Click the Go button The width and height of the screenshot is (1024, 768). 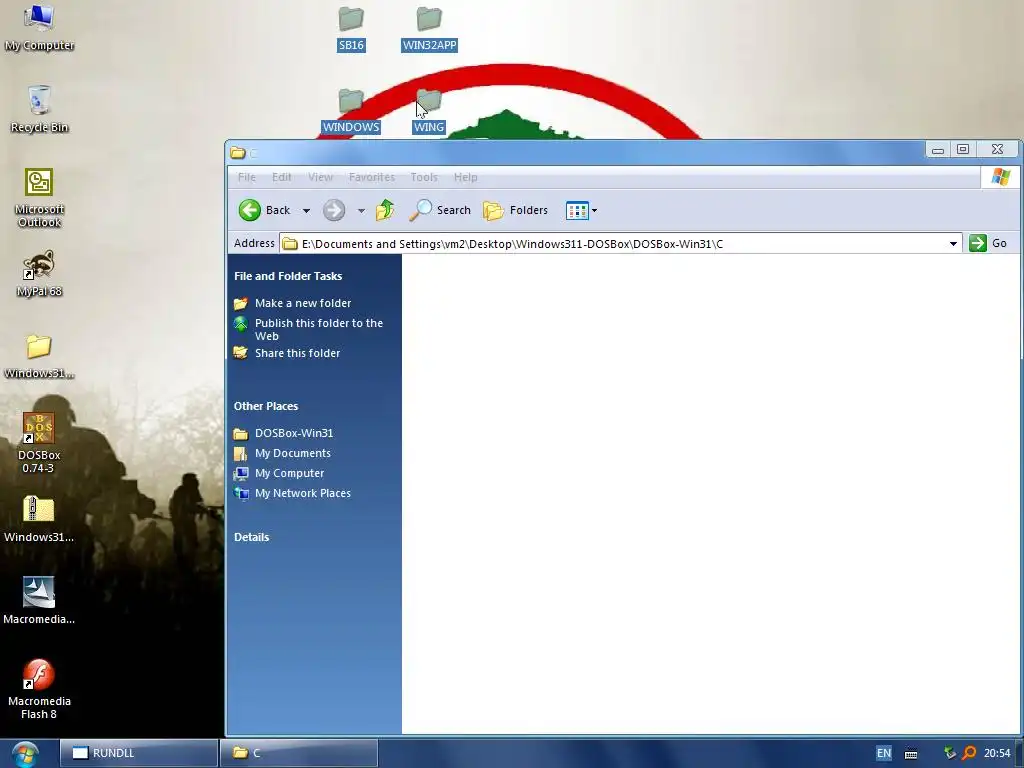pos(989,243)
